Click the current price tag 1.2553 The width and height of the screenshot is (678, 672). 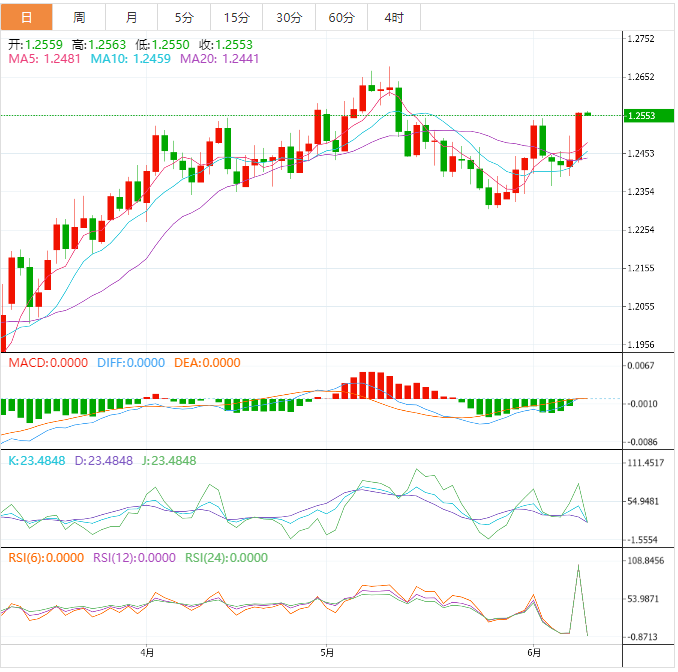point(641,116)
